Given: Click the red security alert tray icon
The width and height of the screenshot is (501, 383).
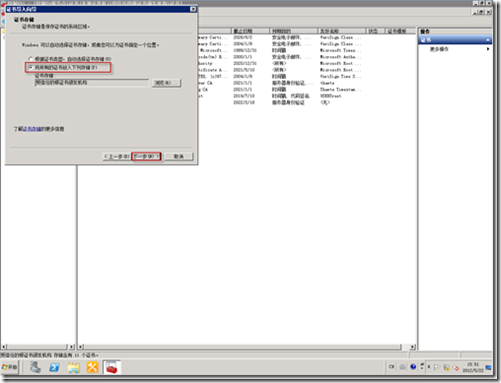Looking at the screenshot, I should 456,368.
